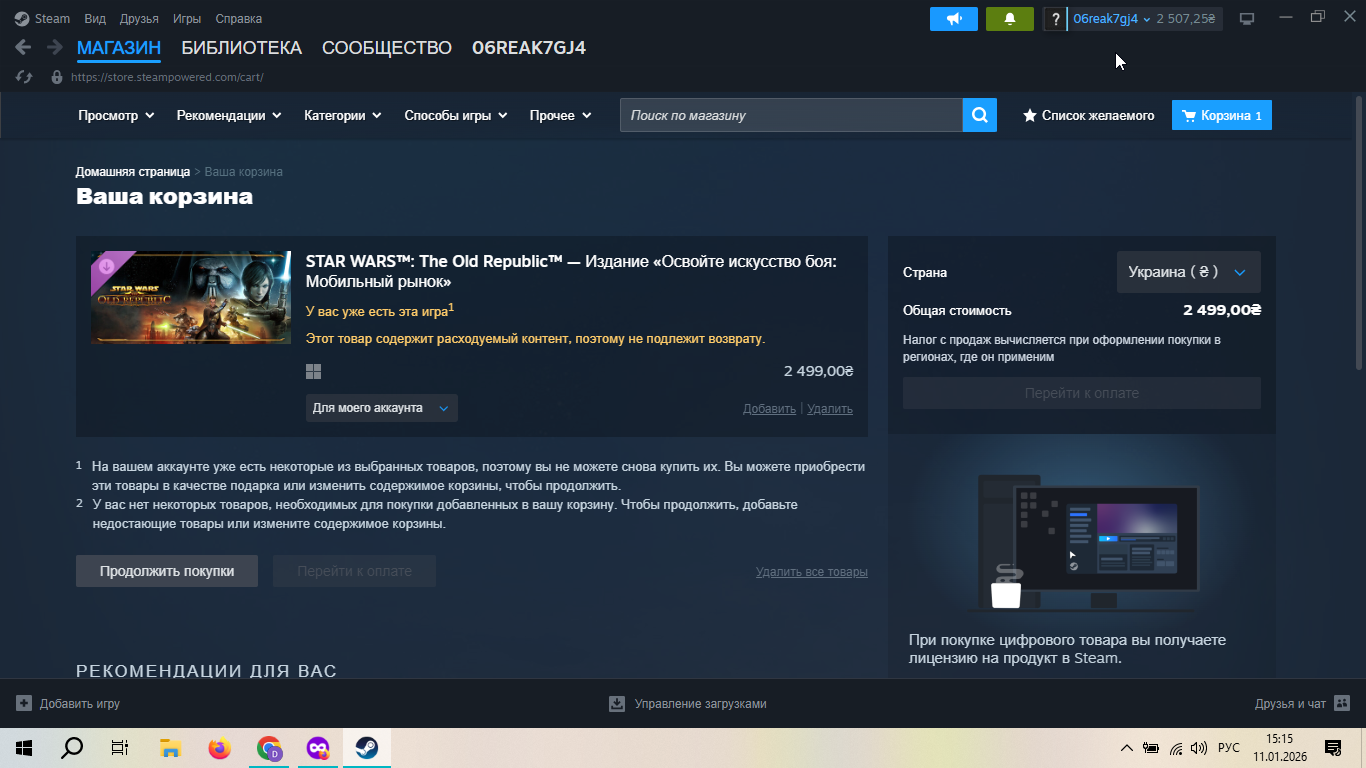Click the megaphone announcements icon
The width and height of the screenshot is (1366, 768).
point(954,19)
